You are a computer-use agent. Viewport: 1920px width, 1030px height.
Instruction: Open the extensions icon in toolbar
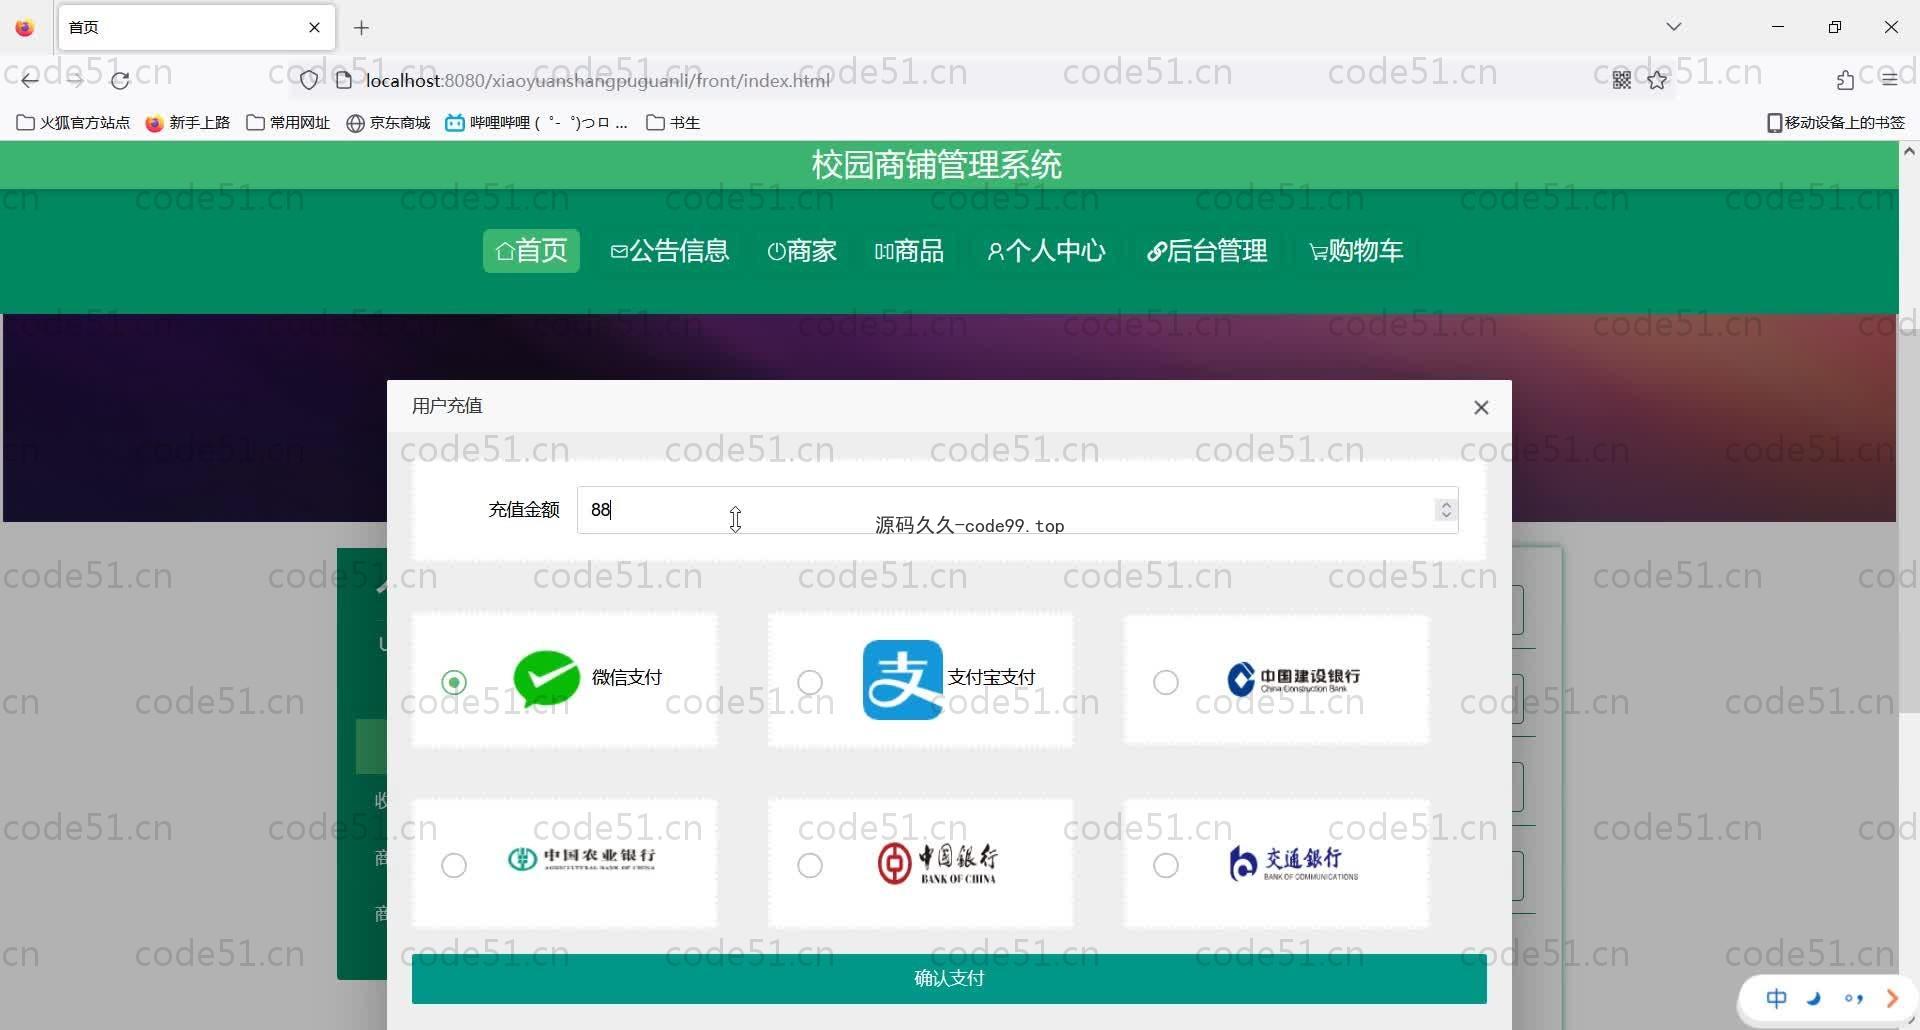1845,80
